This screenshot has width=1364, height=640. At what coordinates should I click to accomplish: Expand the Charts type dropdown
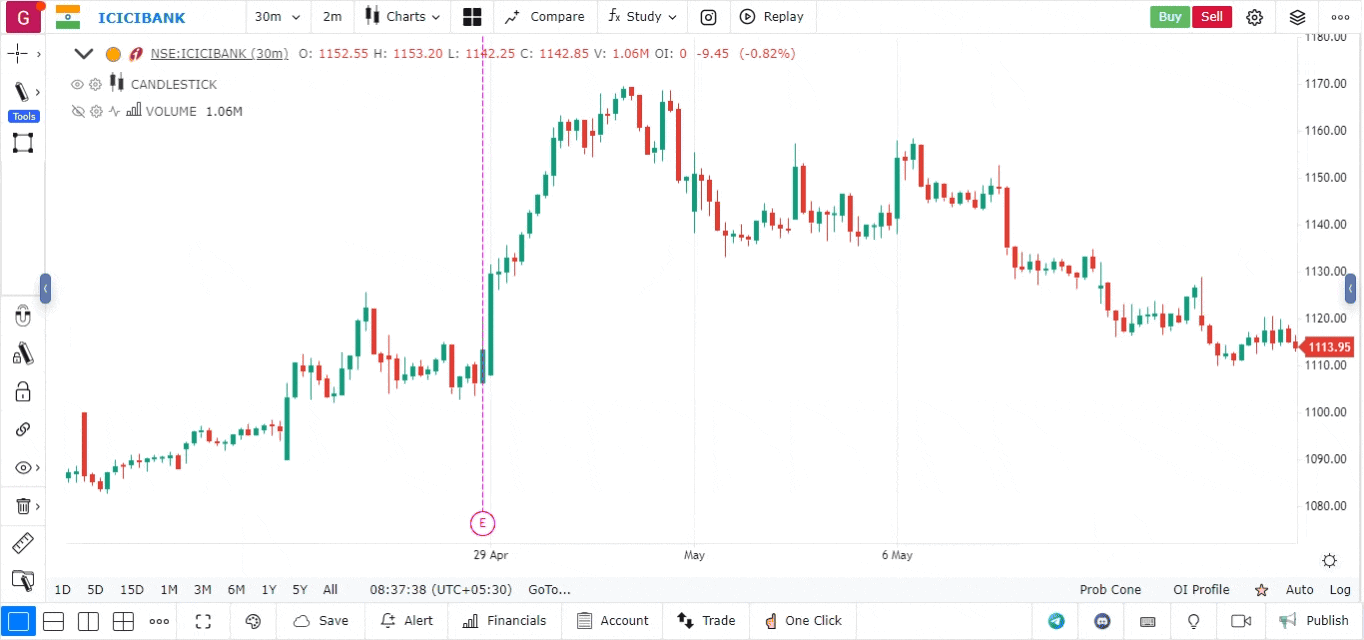pyautogui.click(x=402, y=17)
